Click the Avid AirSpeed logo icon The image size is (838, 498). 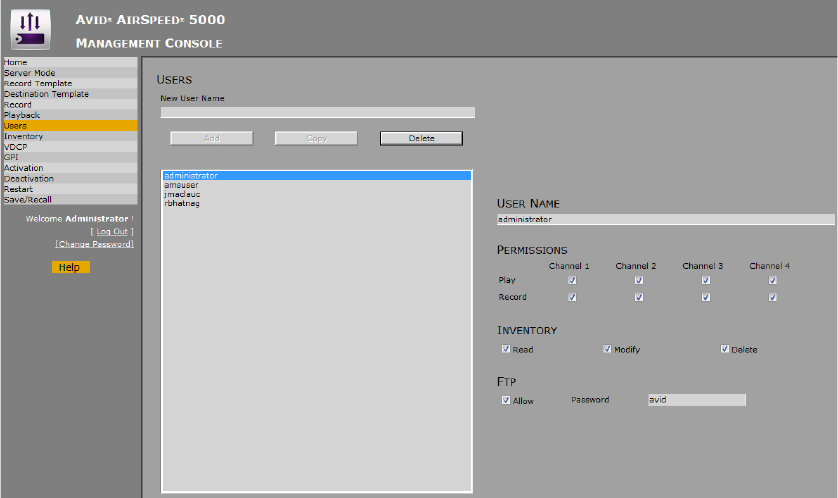[x=30, y=30]
